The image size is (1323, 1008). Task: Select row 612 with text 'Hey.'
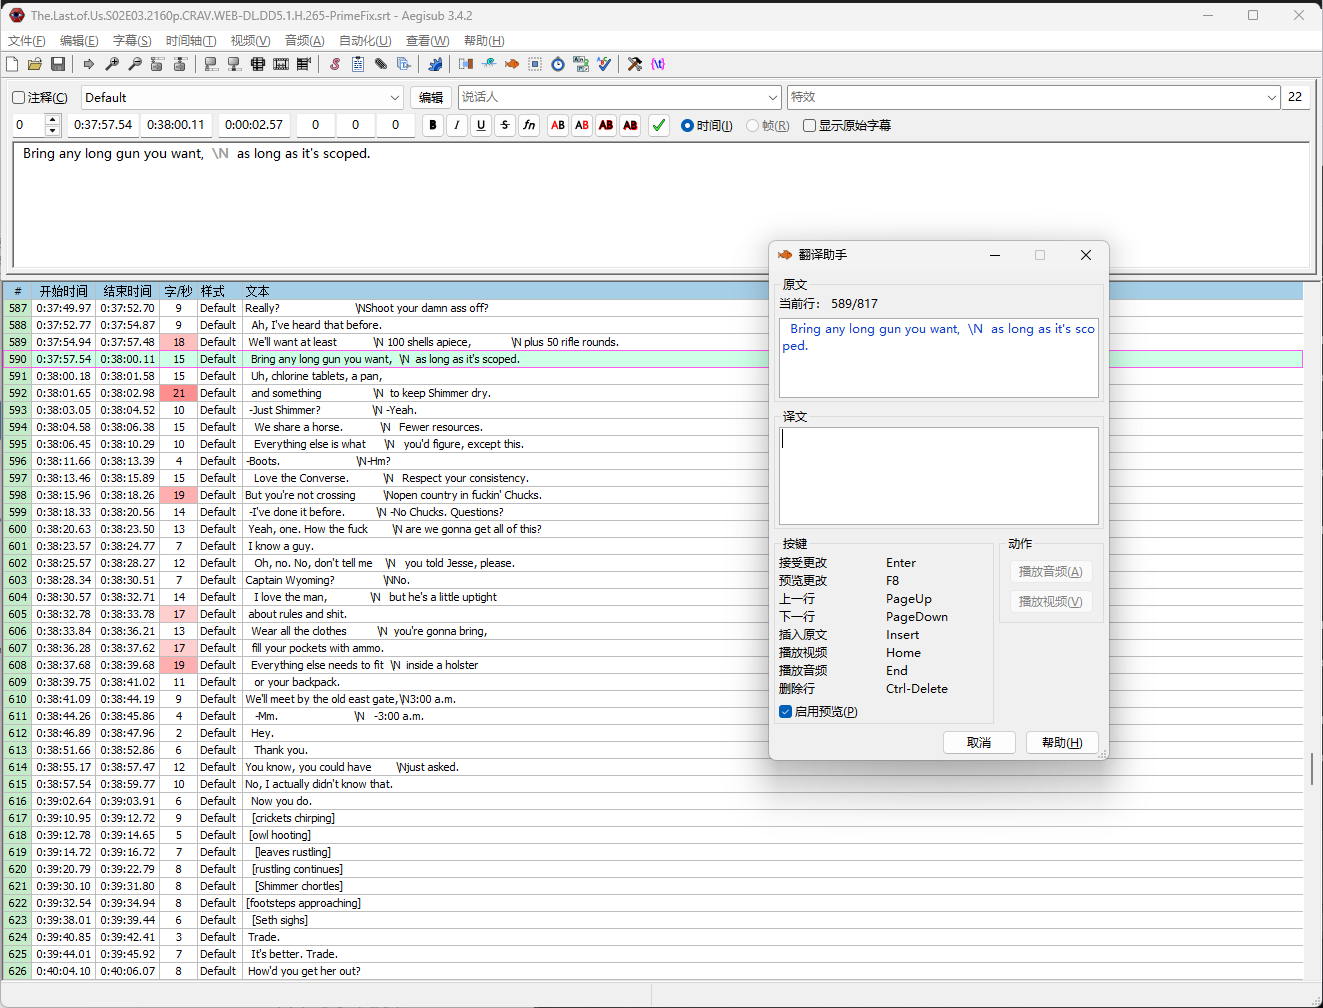653,733
